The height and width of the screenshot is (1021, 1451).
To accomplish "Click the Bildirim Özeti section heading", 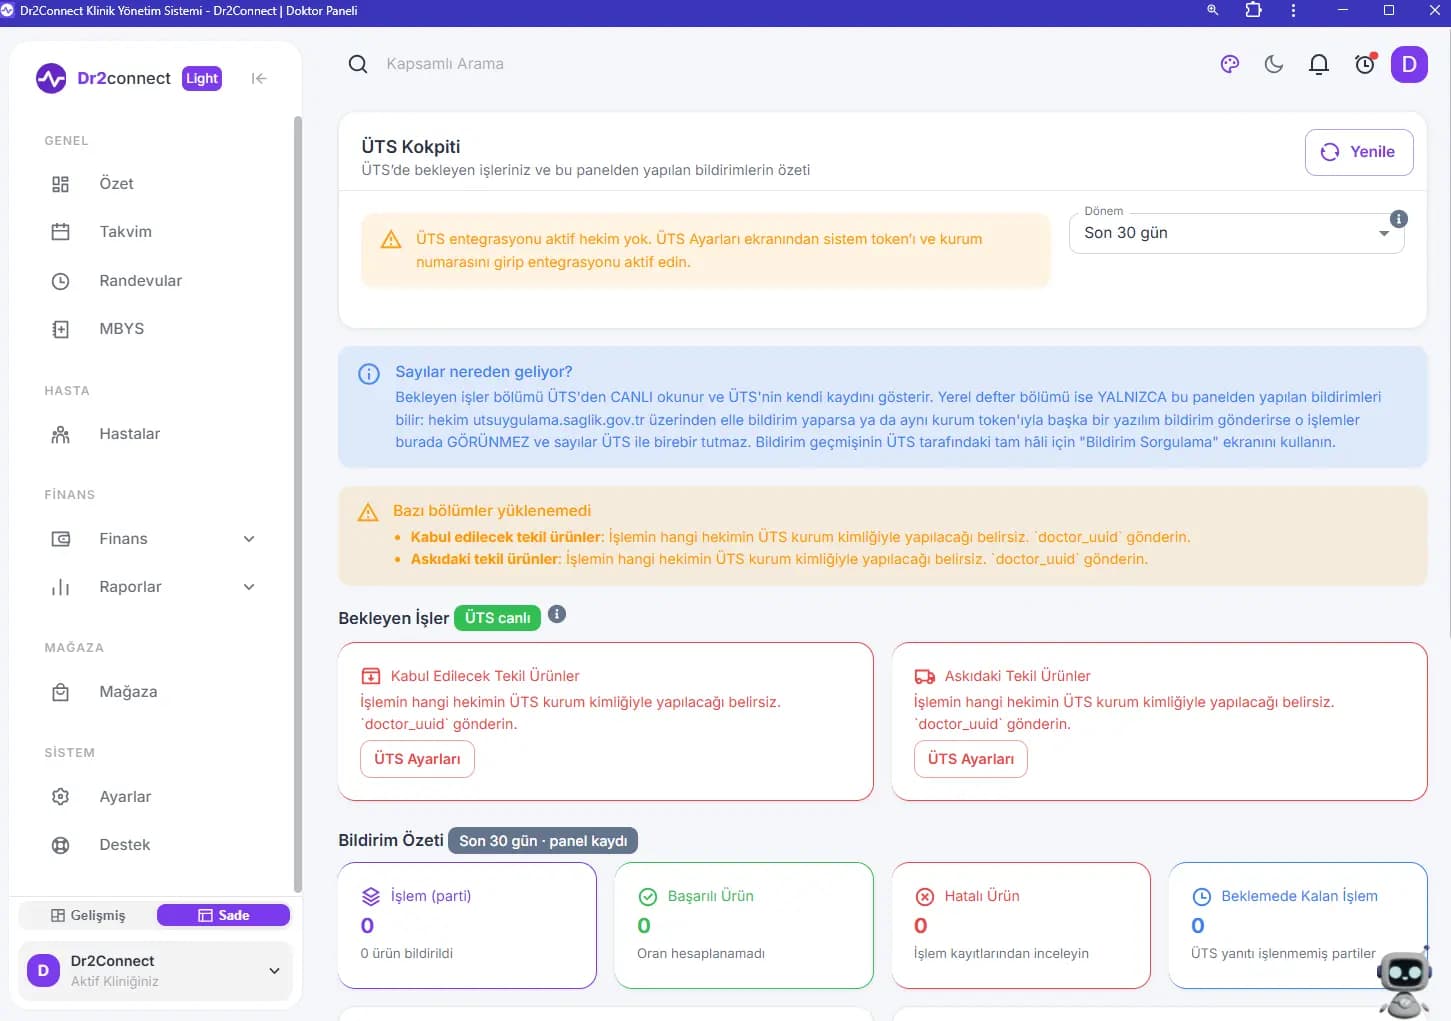I will [x=391, y=840].
